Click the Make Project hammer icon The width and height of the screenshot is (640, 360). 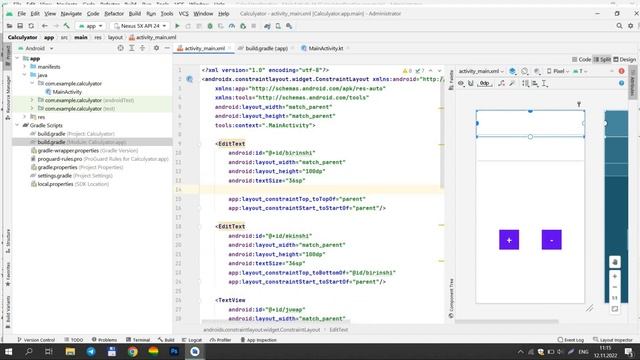tap(67, 26)
